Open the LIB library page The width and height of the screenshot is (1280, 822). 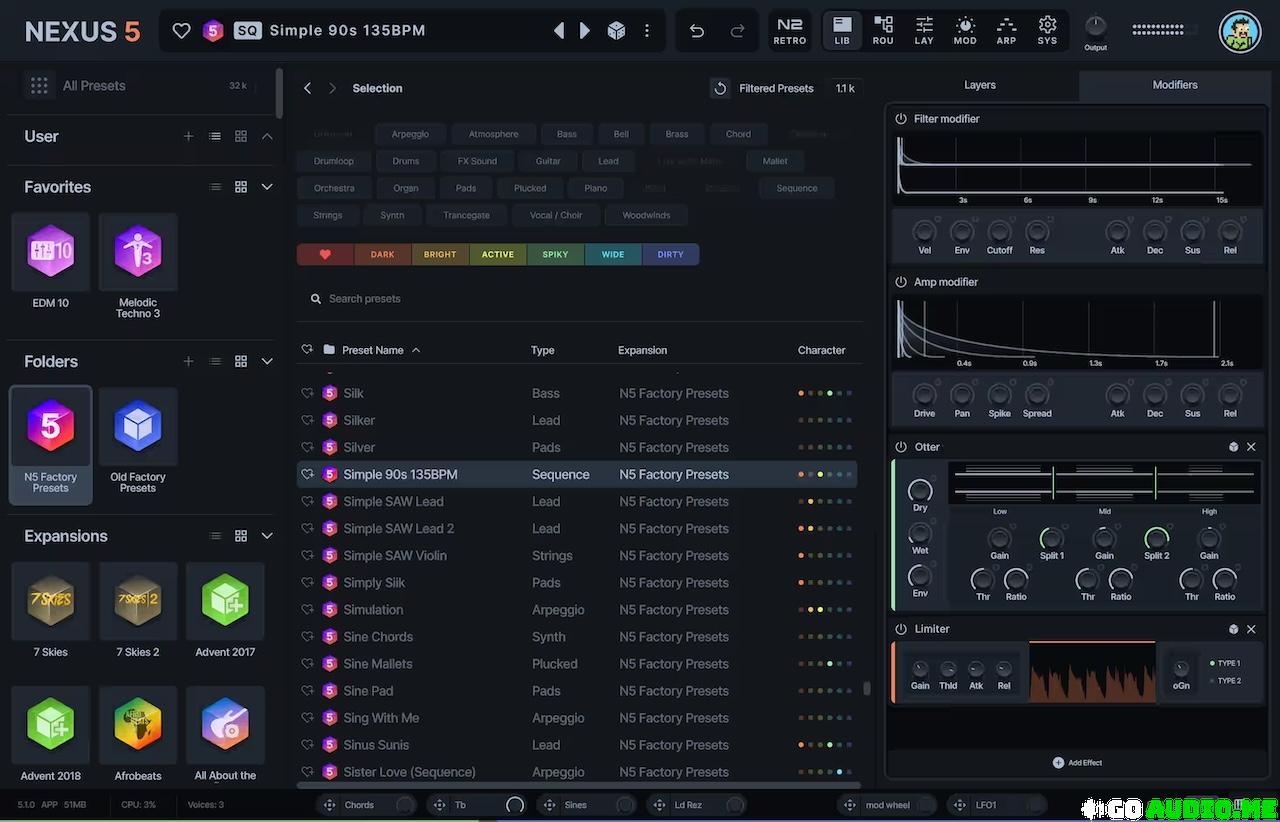coord(842,31)
